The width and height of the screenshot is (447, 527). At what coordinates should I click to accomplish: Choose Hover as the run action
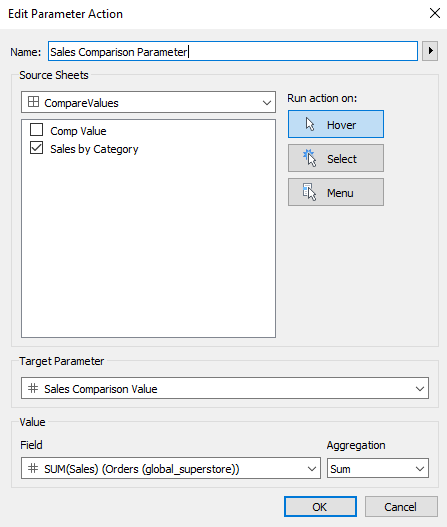pyautogui.click(x=336, y=124)
